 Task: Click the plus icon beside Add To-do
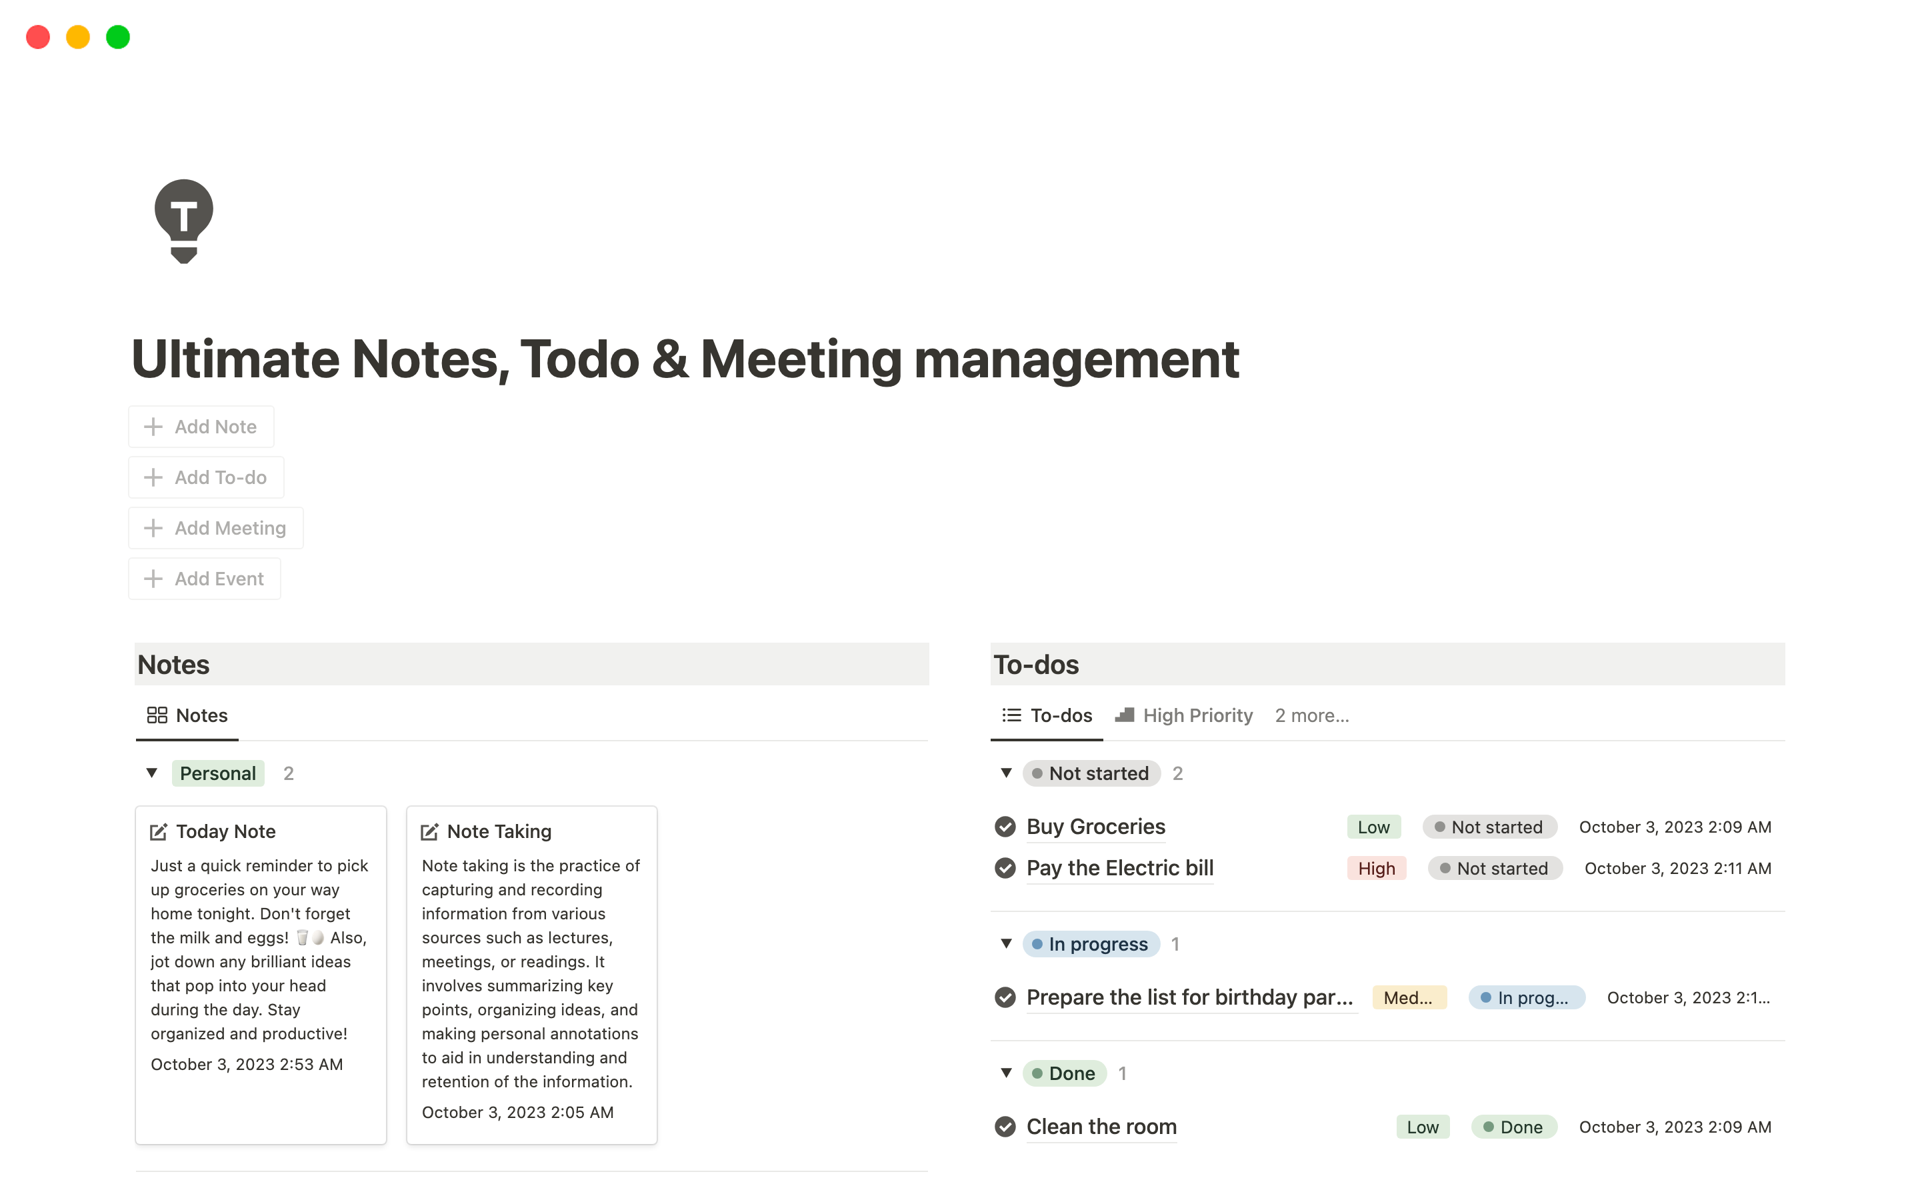(x=153, y=478)
